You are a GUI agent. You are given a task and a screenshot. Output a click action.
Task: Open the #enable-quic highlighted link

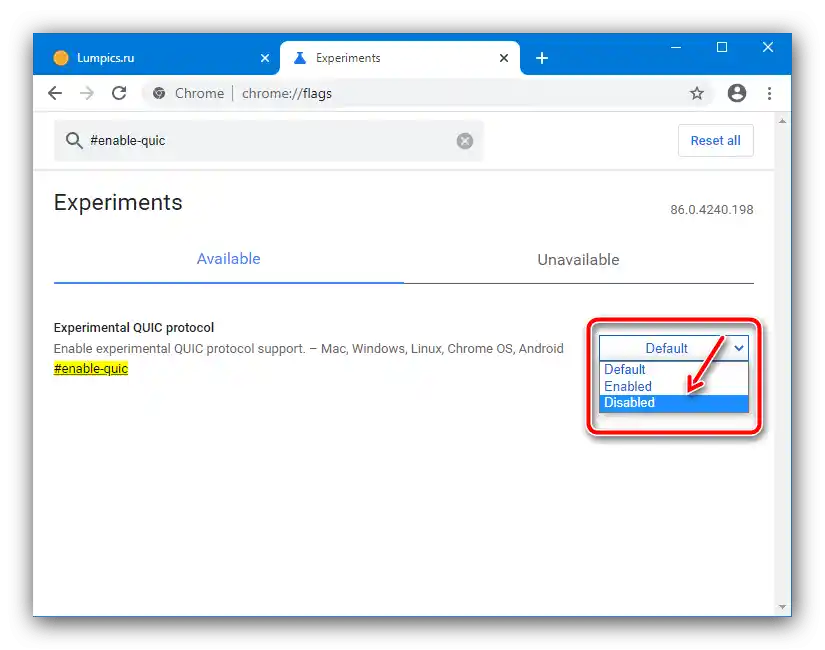90,368
